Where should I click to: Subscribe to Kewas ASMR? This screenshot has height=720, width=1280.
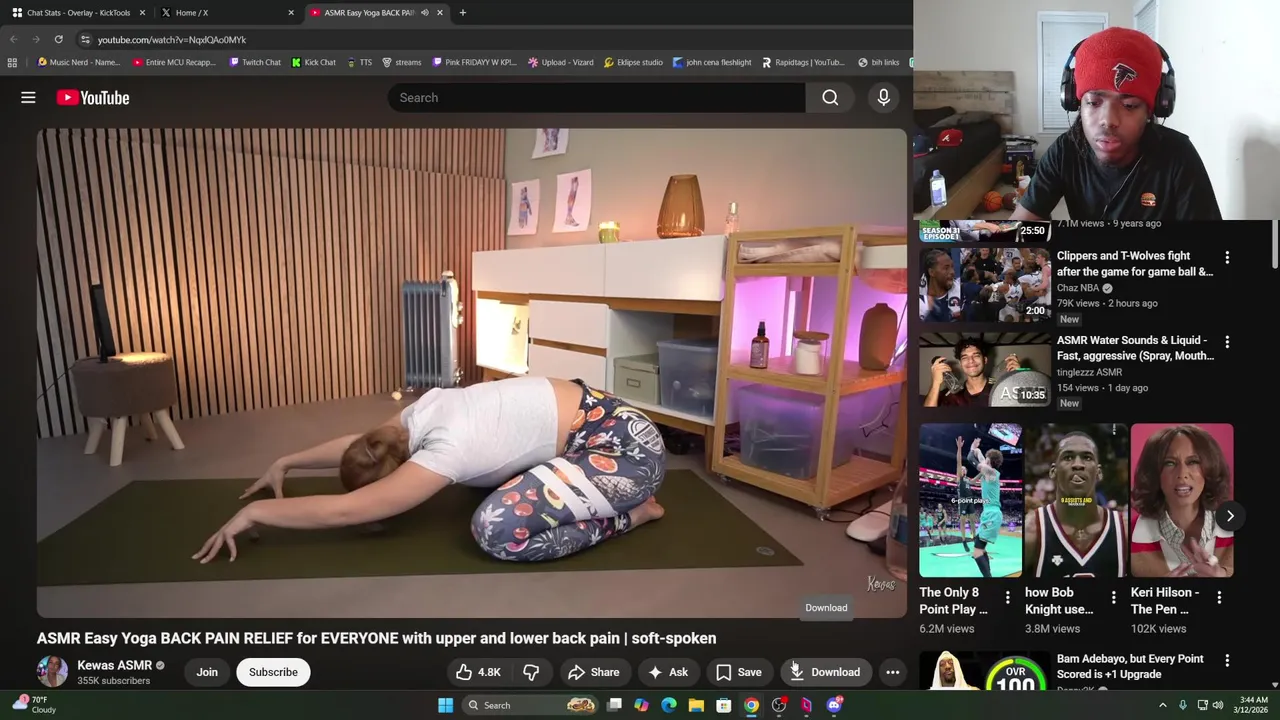[x=273, y=672]
